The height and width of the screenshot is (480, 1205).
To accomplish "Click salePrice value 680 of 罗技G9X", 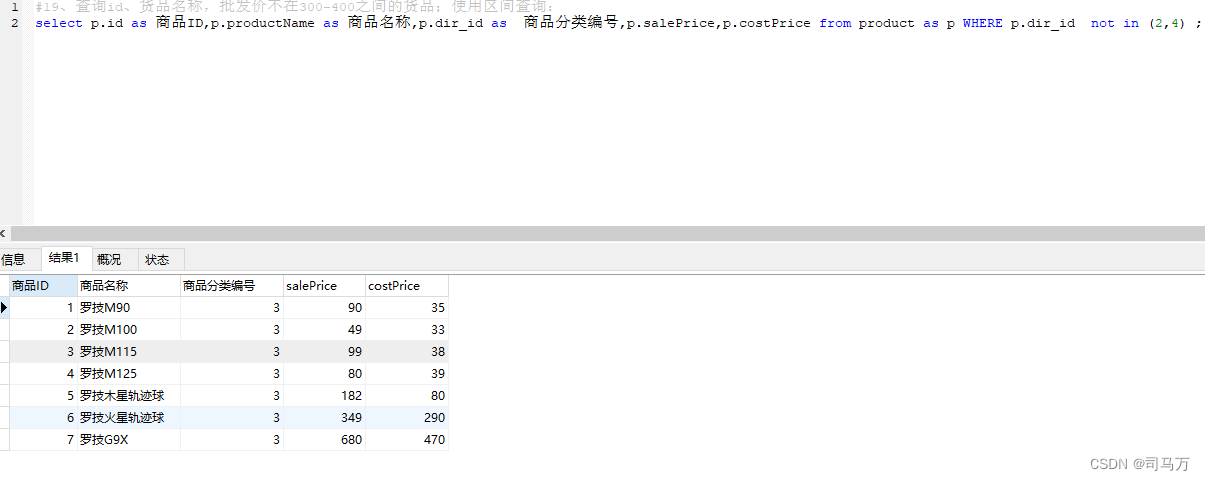I will point(324,440).
